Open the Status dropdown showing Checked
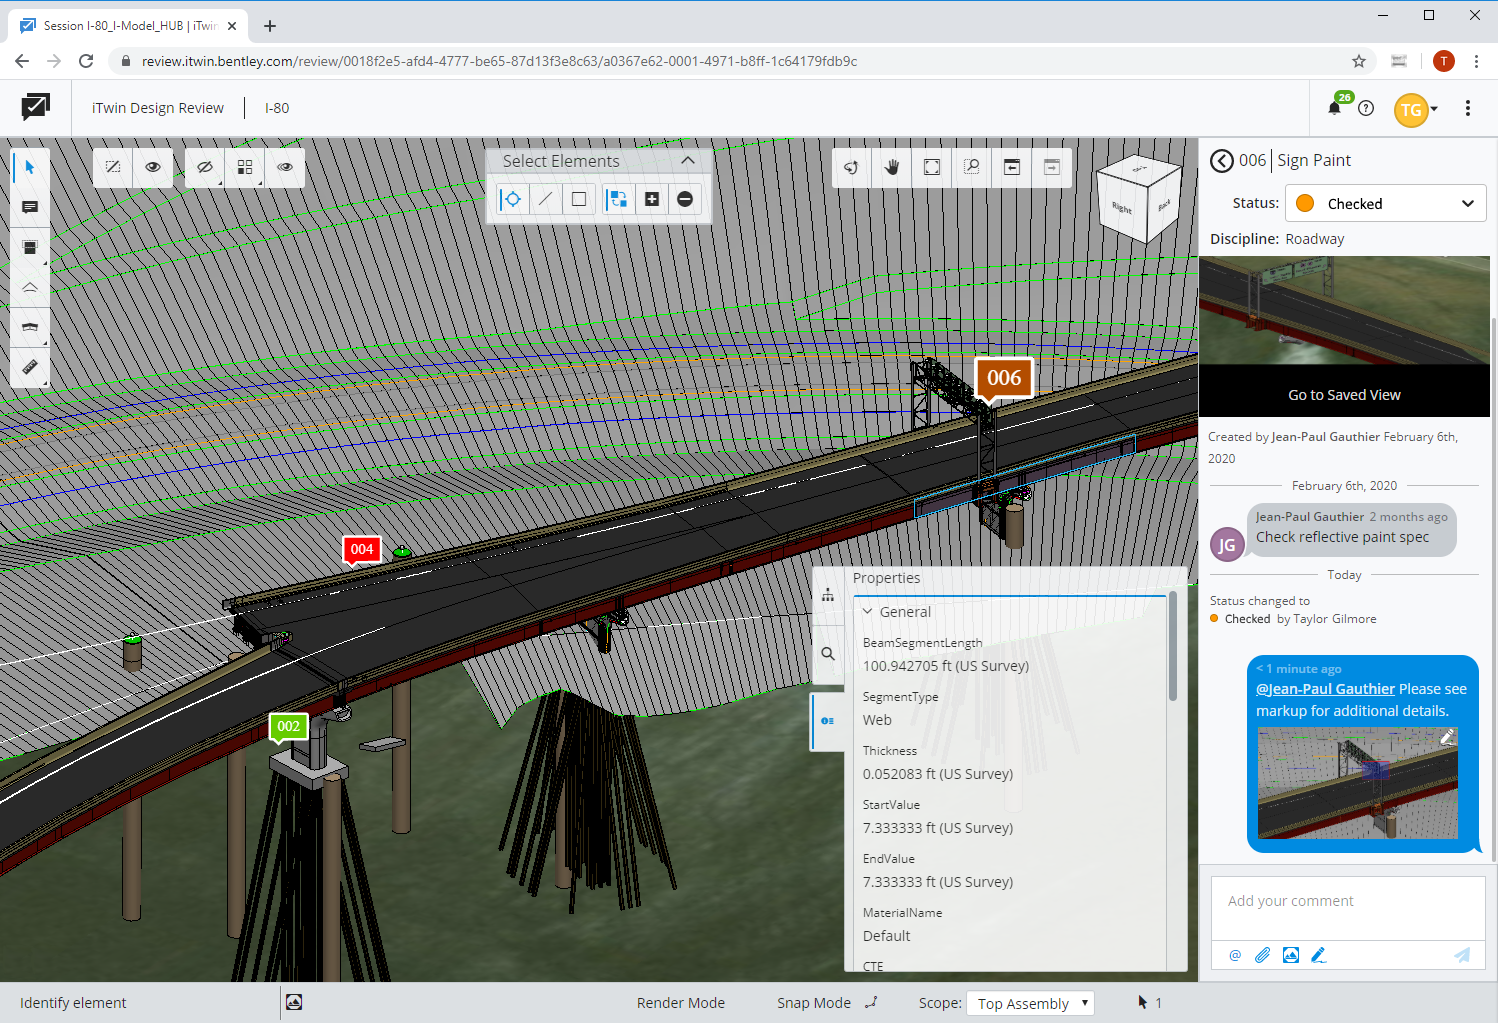Screen dimensions: 1498x1023 [x=1385, y=203]
